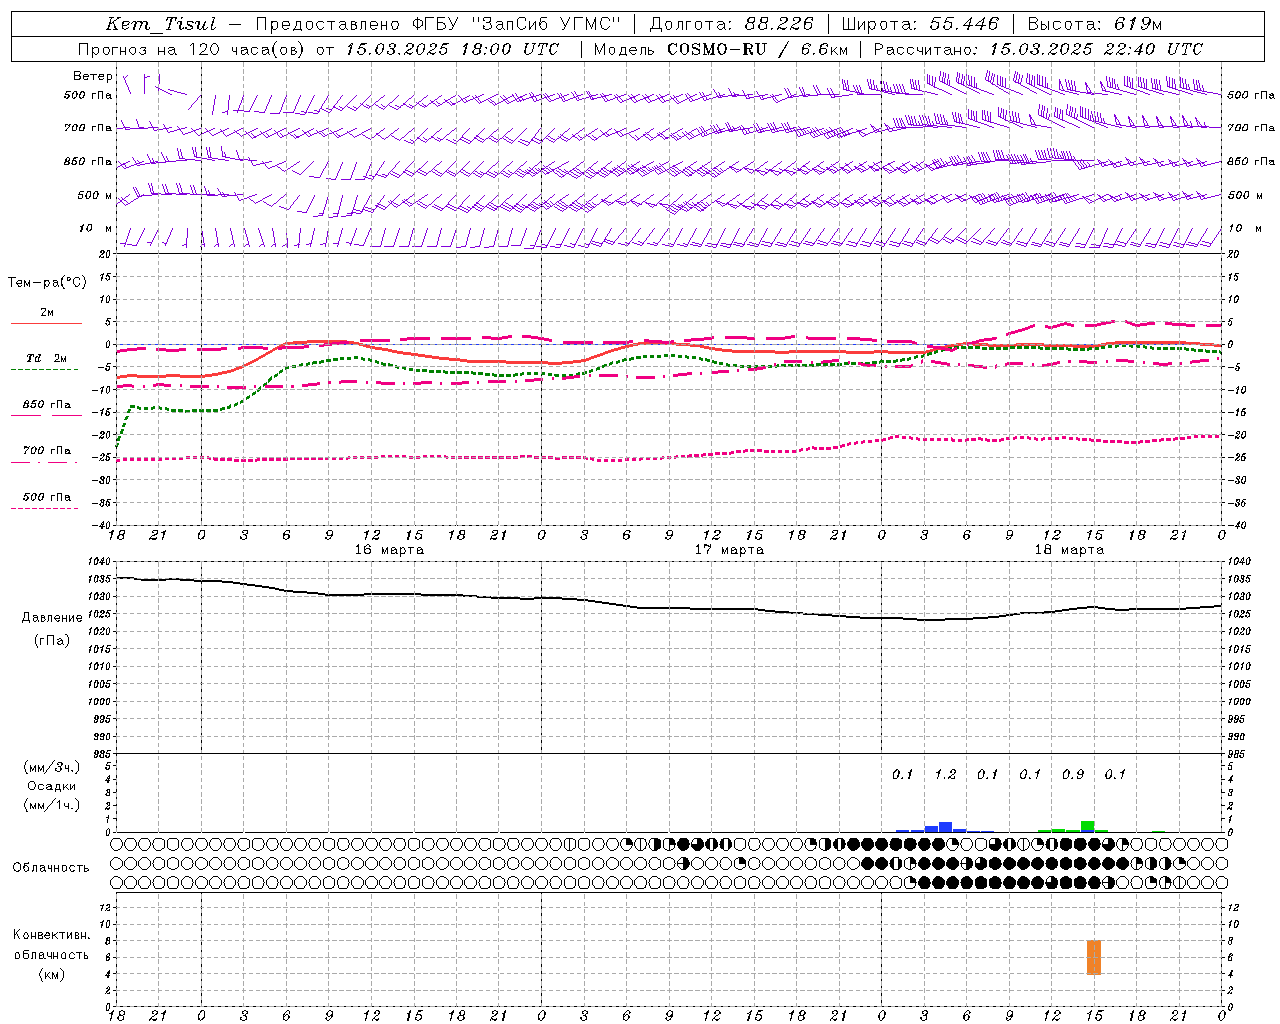Click the 0.9 precipitation amount label
1280x1024 pixels.
coord(1073,774)
